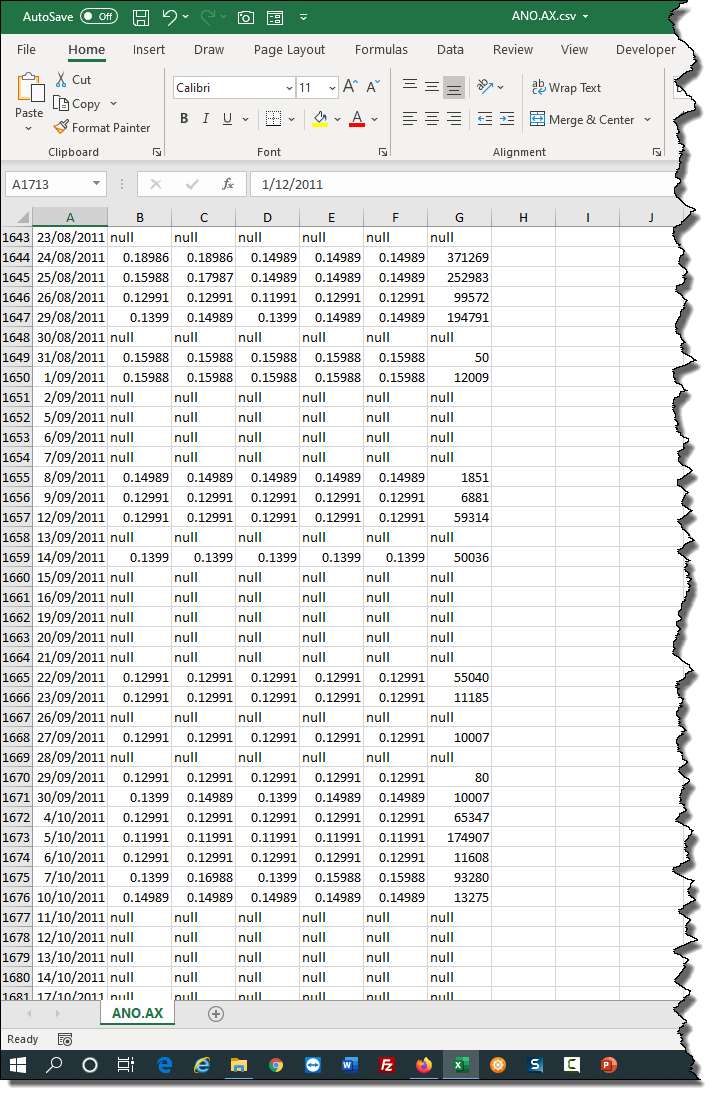Open the font size dropdown
Screen dimensions: 718x1095
[x=332, y=88]
